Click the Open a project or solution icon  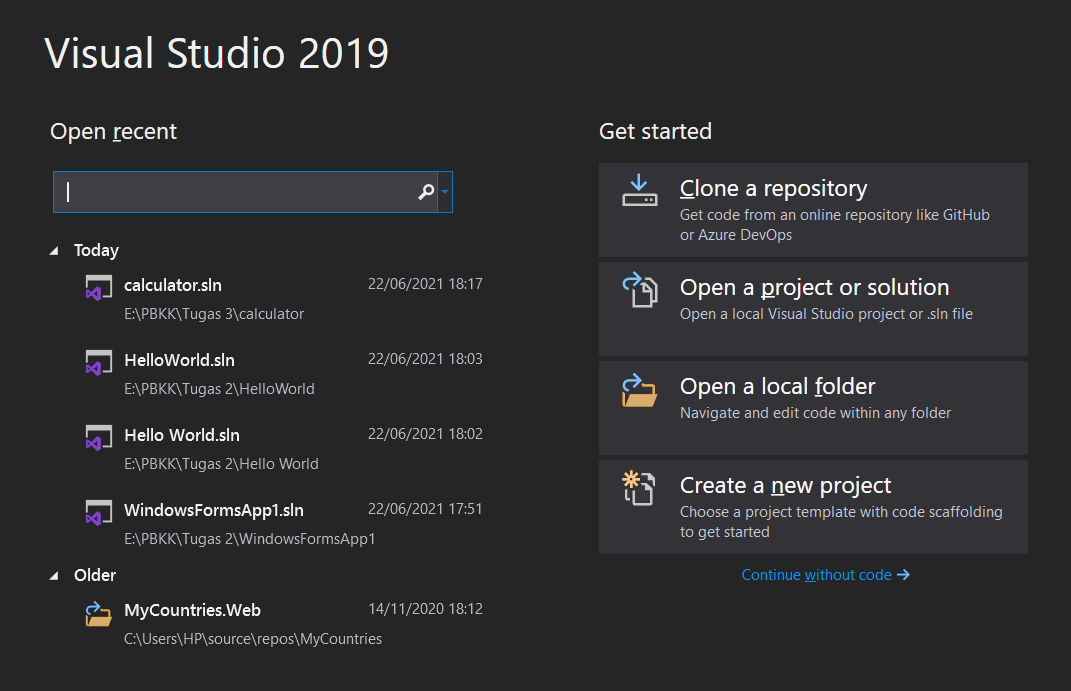(x=639, y=290)
